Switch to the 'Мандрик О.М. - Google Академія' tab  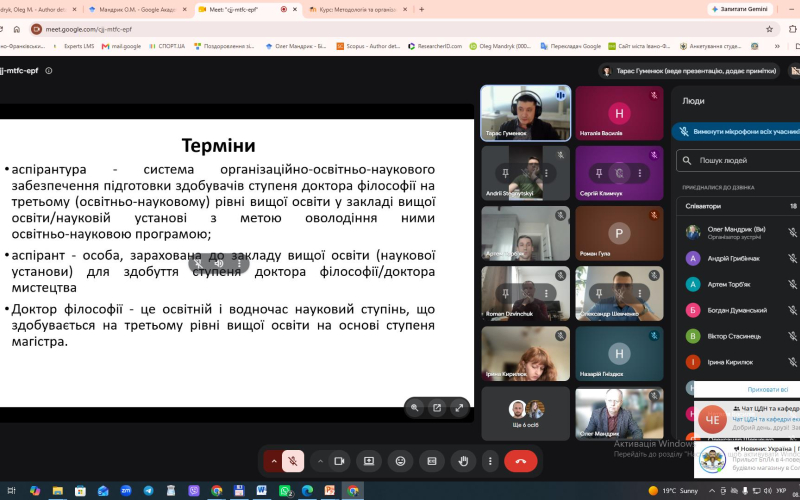[x=136, y=9]
